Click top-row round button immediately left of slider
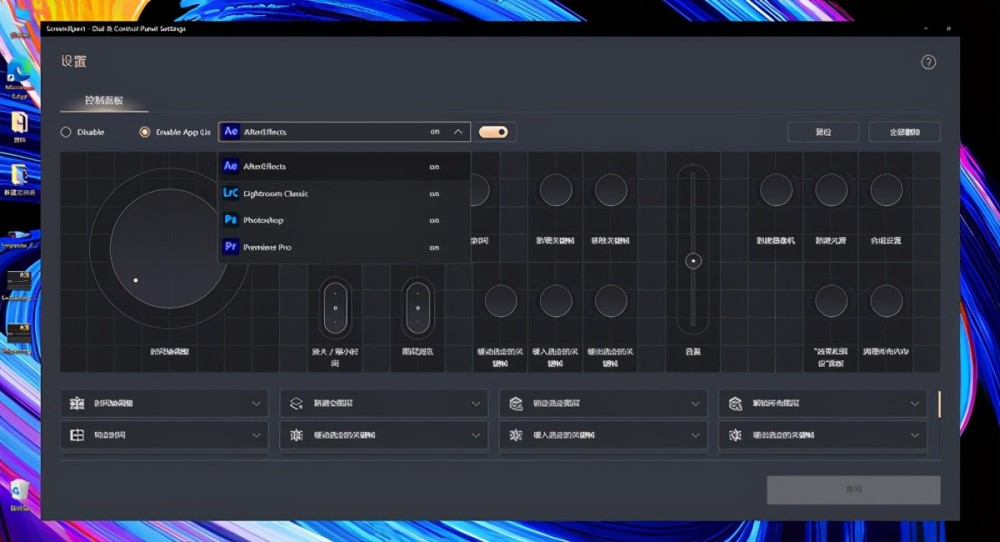 pos(611,190)
